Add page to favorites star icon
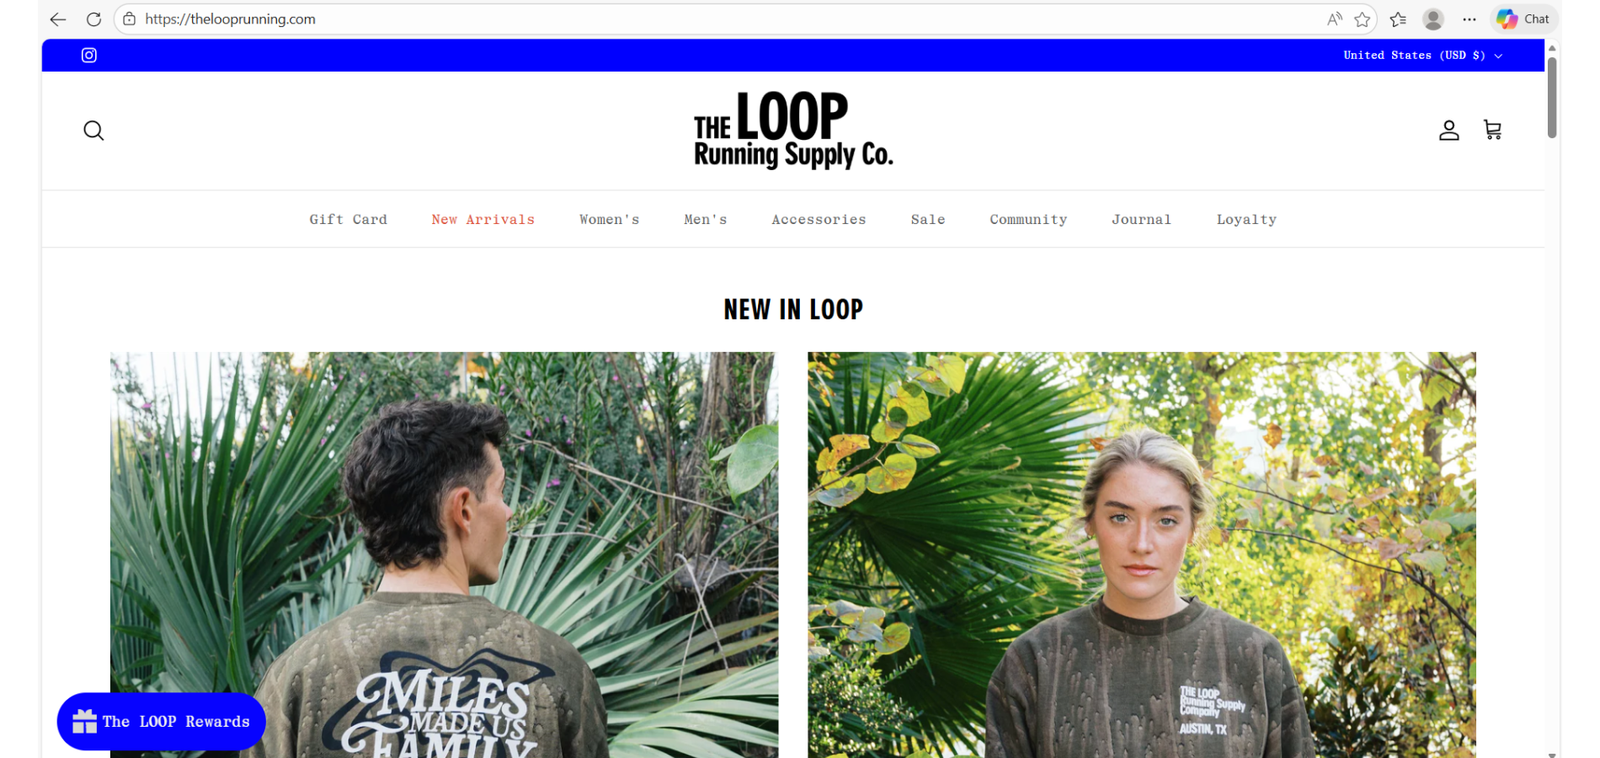 pos(1362,19)
